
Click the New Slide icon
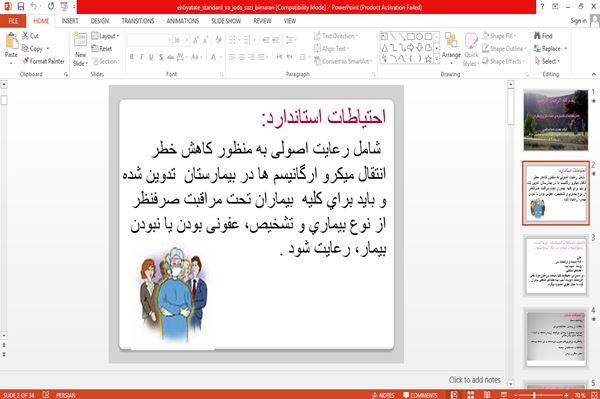pos(80,41)
